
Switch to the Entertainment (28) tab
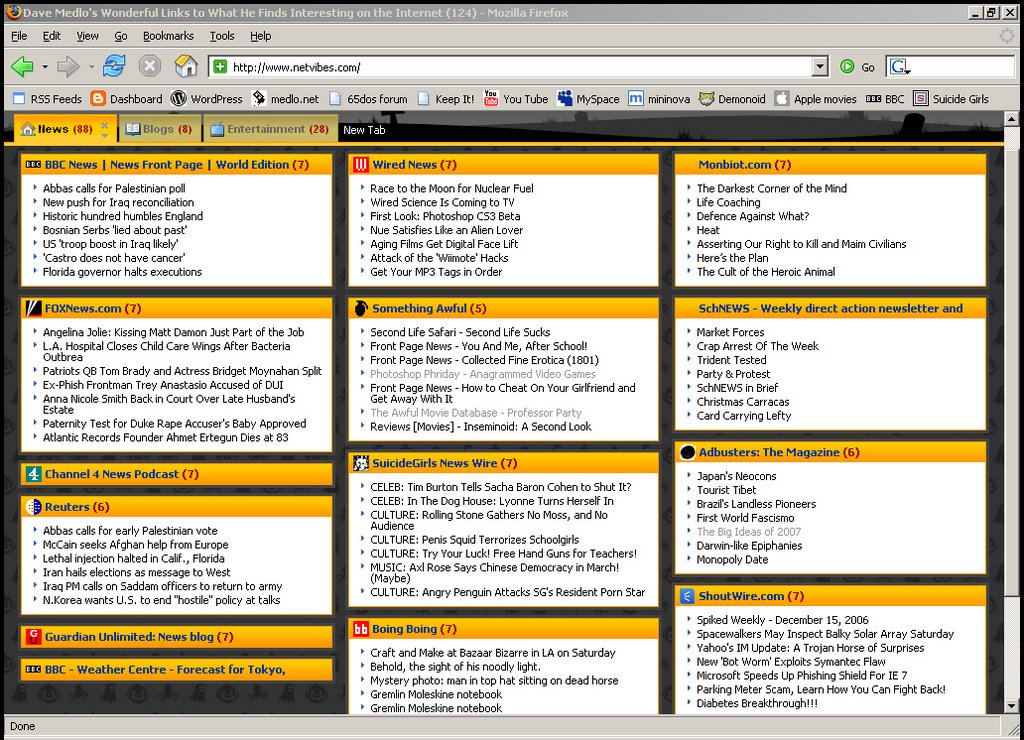click(x=270, y=129)
